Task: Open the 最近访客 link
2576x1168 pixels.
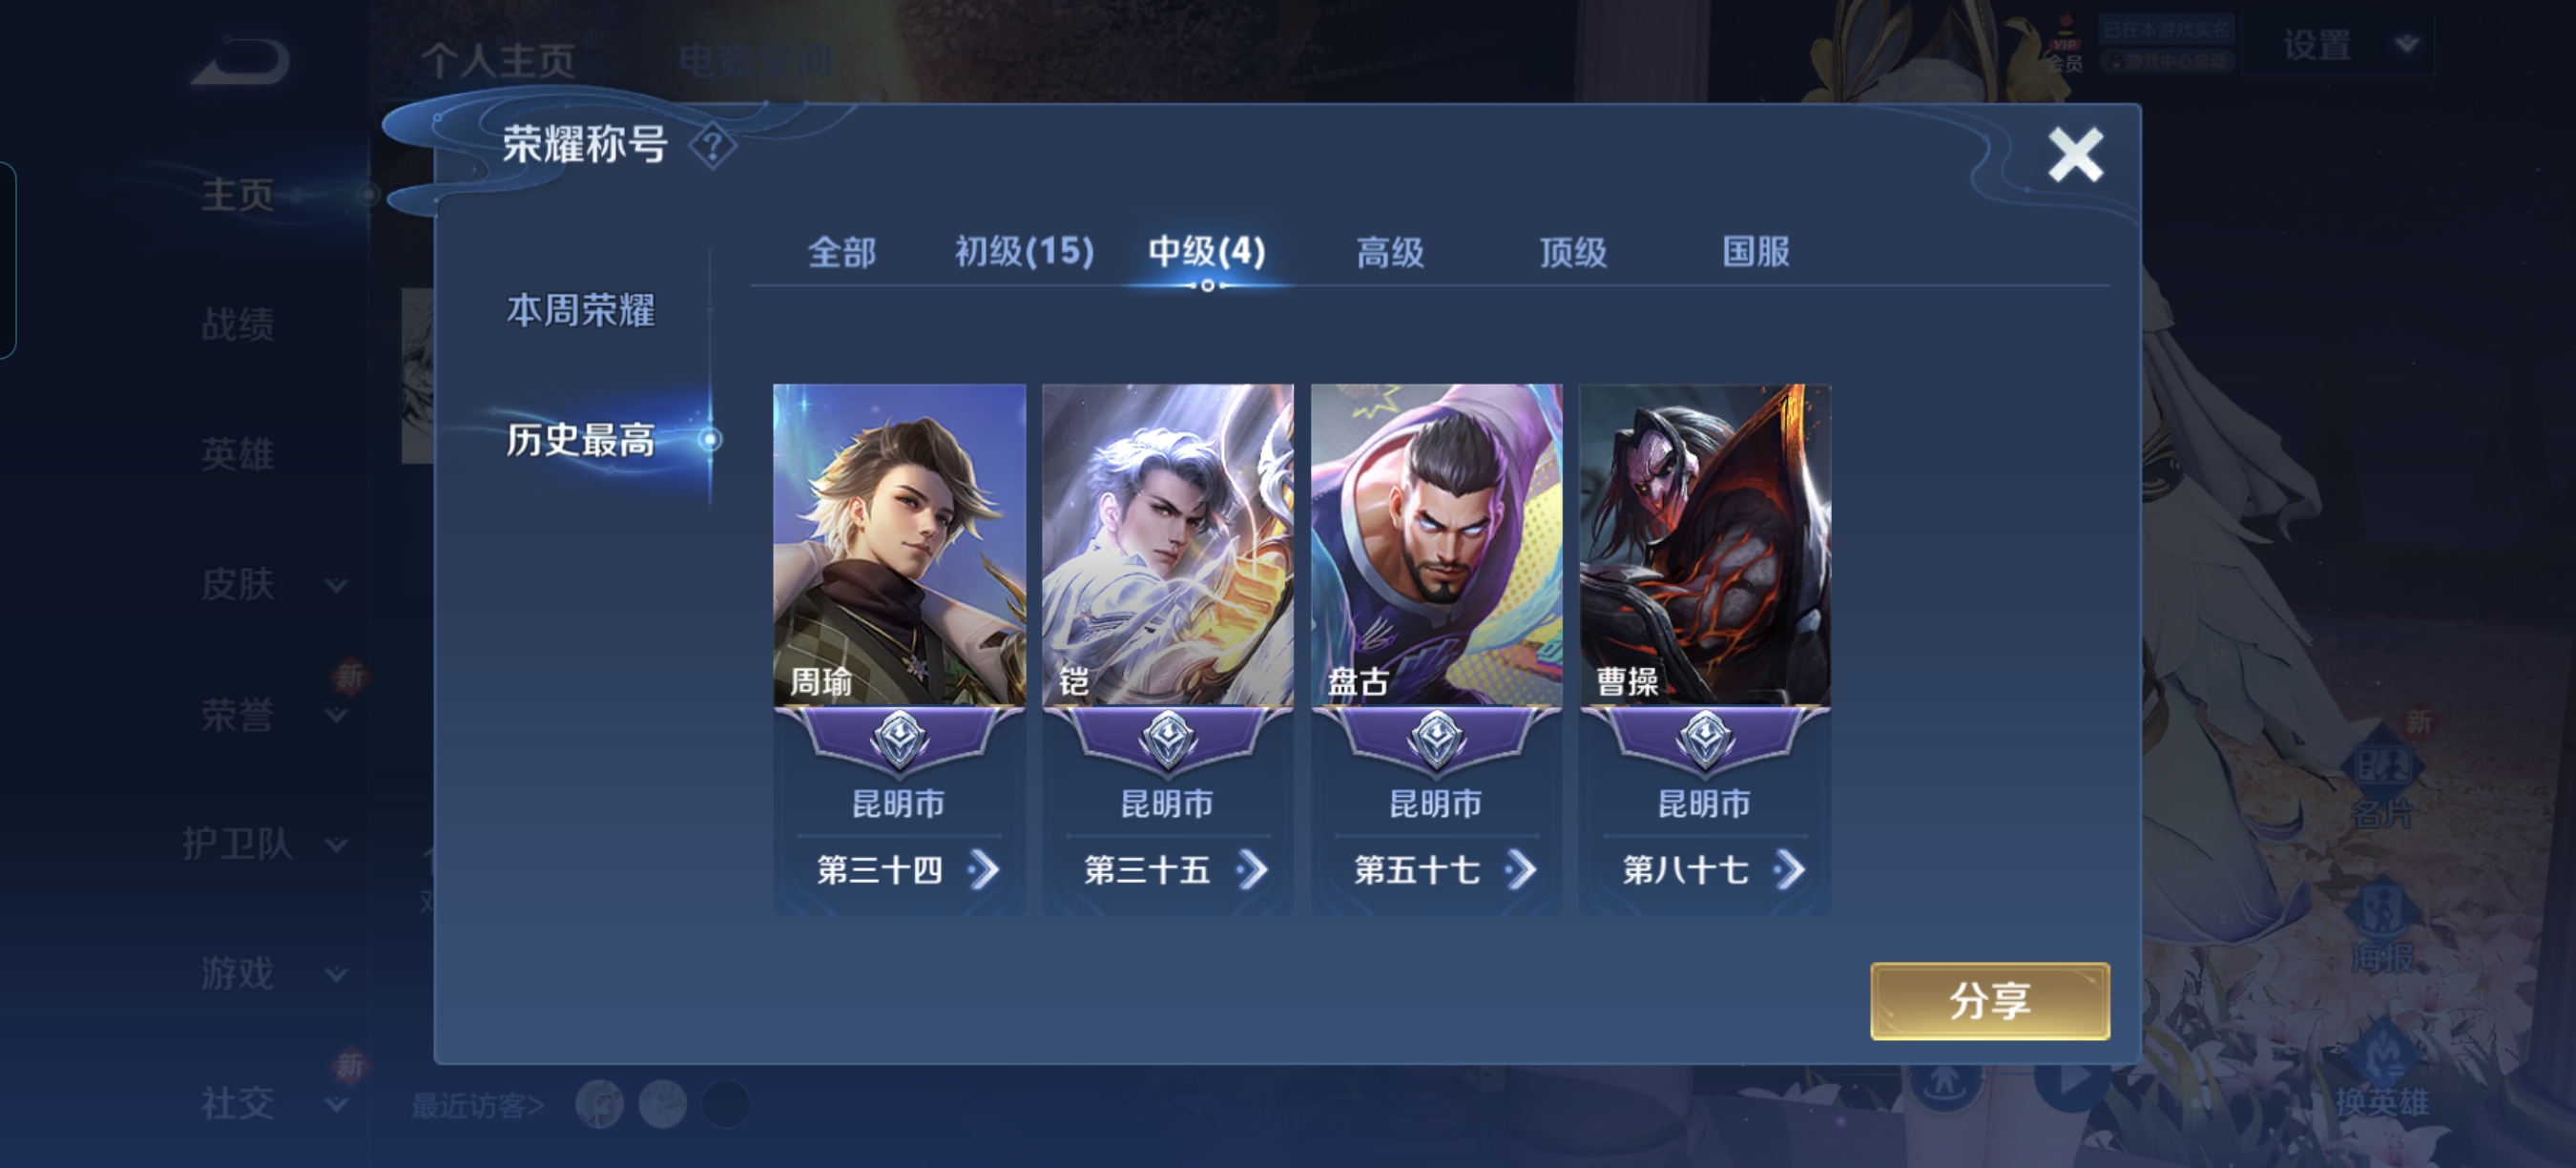Action: click(x=478, y=1105)
